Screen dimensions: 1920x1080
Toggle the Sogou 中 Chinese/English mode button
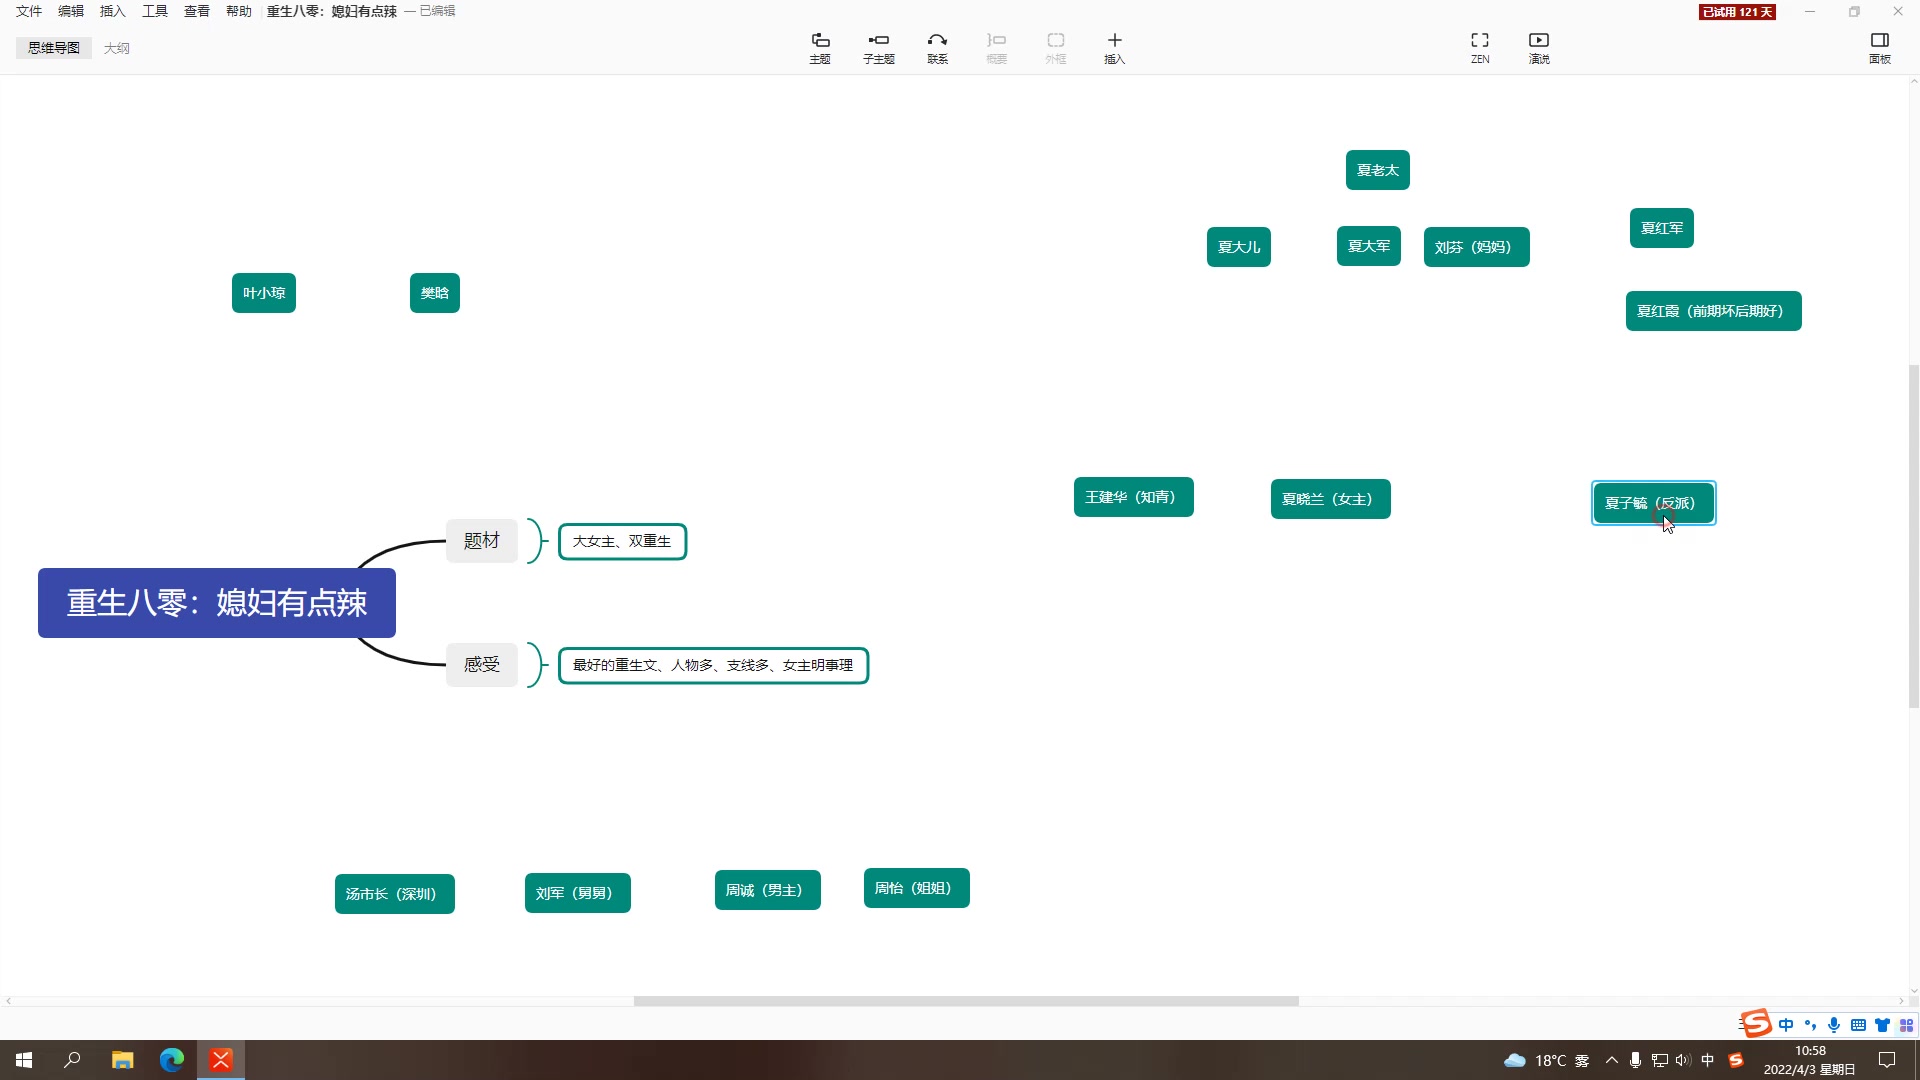pos(1786,1025)
